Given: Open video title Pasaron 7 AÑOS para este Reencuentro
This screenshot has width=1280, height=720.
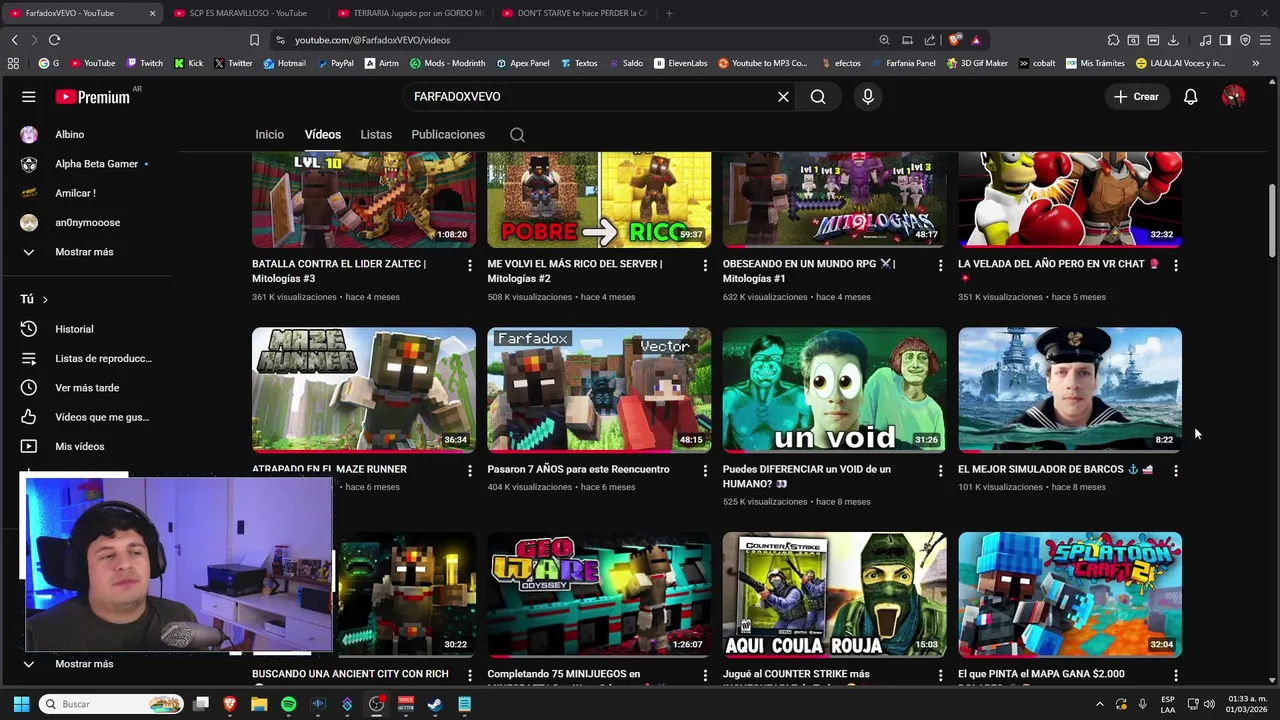Looking at the screenshot, I should [578, 469].
